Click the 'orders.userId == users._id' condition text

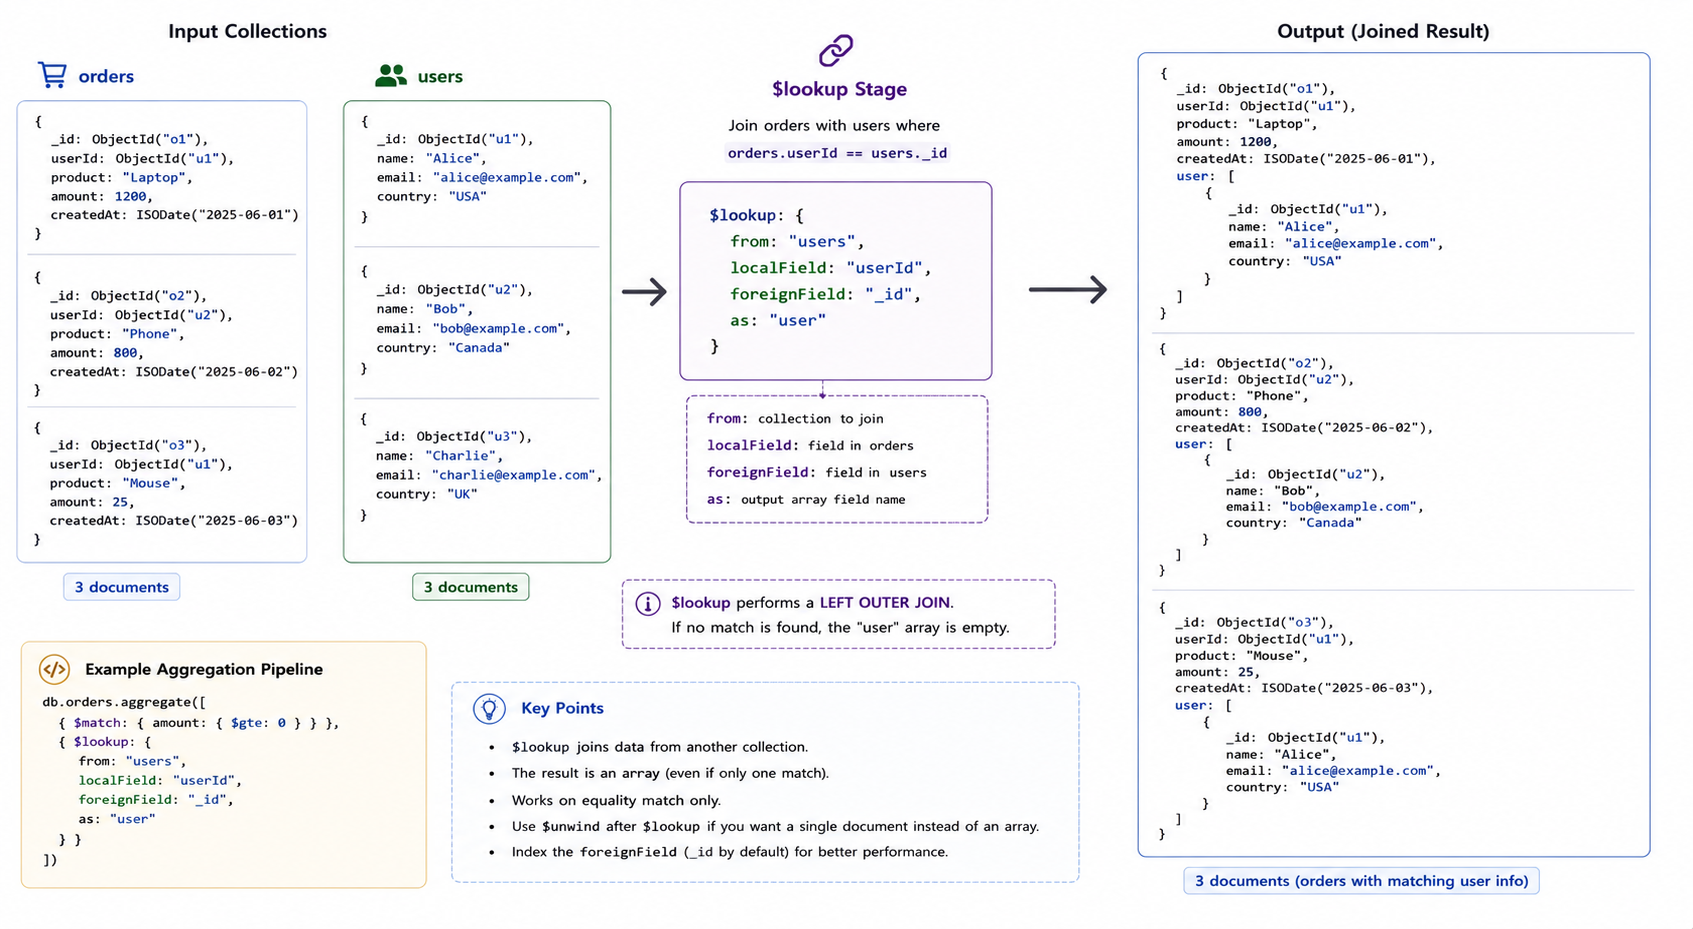(837, 153)
